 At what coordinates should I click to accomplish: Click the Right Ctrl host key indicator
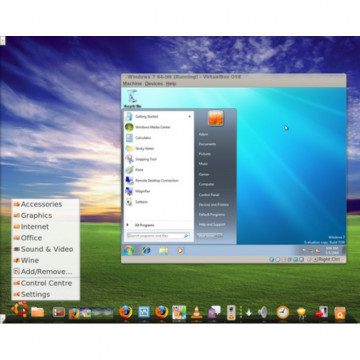(x=329, y=259)
